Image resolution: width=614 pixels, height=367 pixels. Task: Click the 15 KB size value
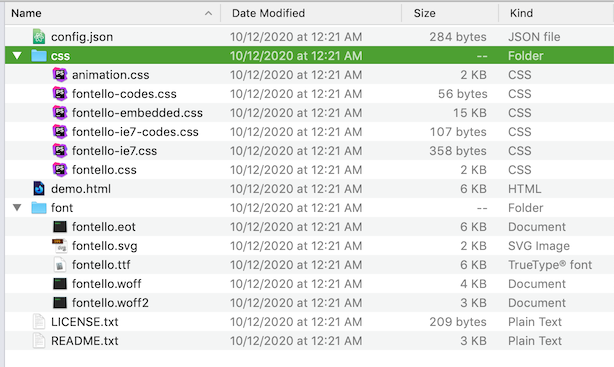pyautogui.click(x=470, y=112)
